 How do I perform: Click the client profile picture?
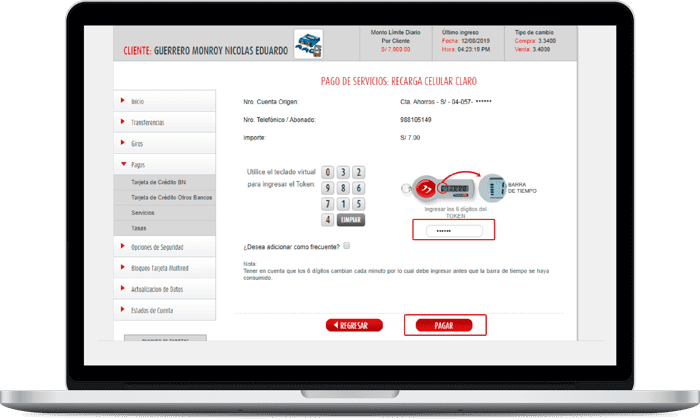(308, 44)
